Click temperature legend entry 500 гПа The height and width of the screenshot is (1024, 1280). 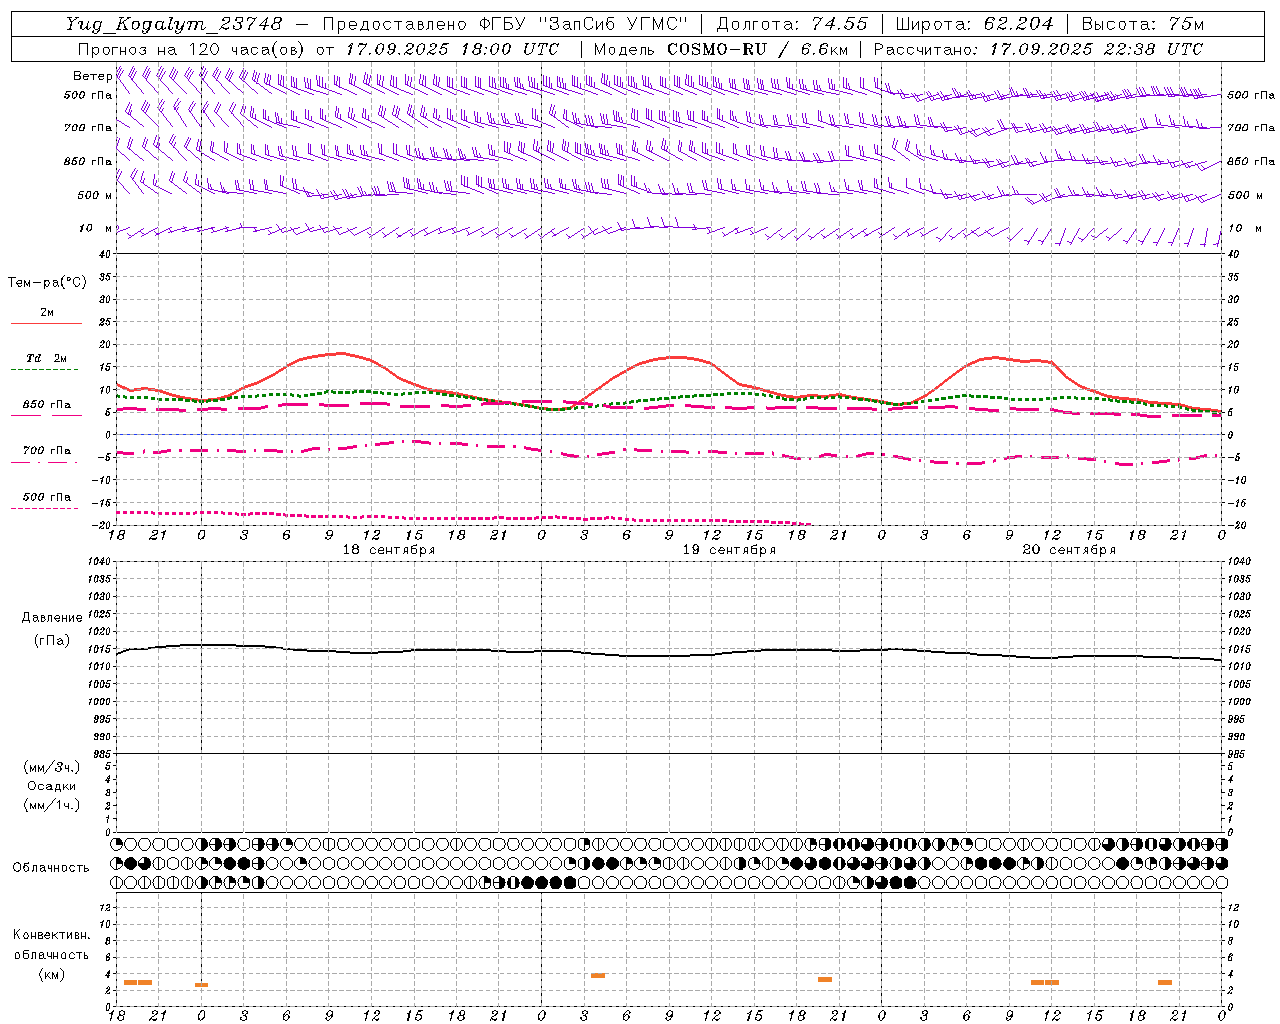click(47, 497)
